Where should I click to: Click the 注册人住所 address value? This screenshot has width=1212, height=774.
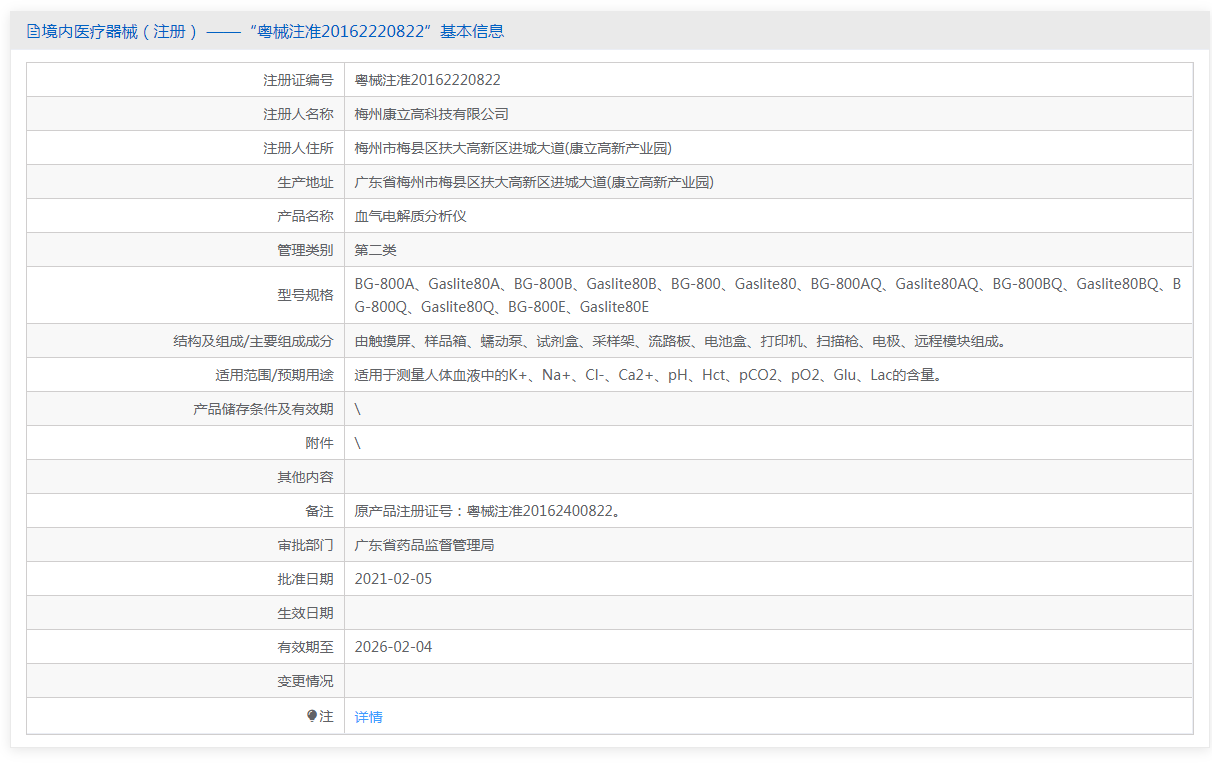pos(513,148)
